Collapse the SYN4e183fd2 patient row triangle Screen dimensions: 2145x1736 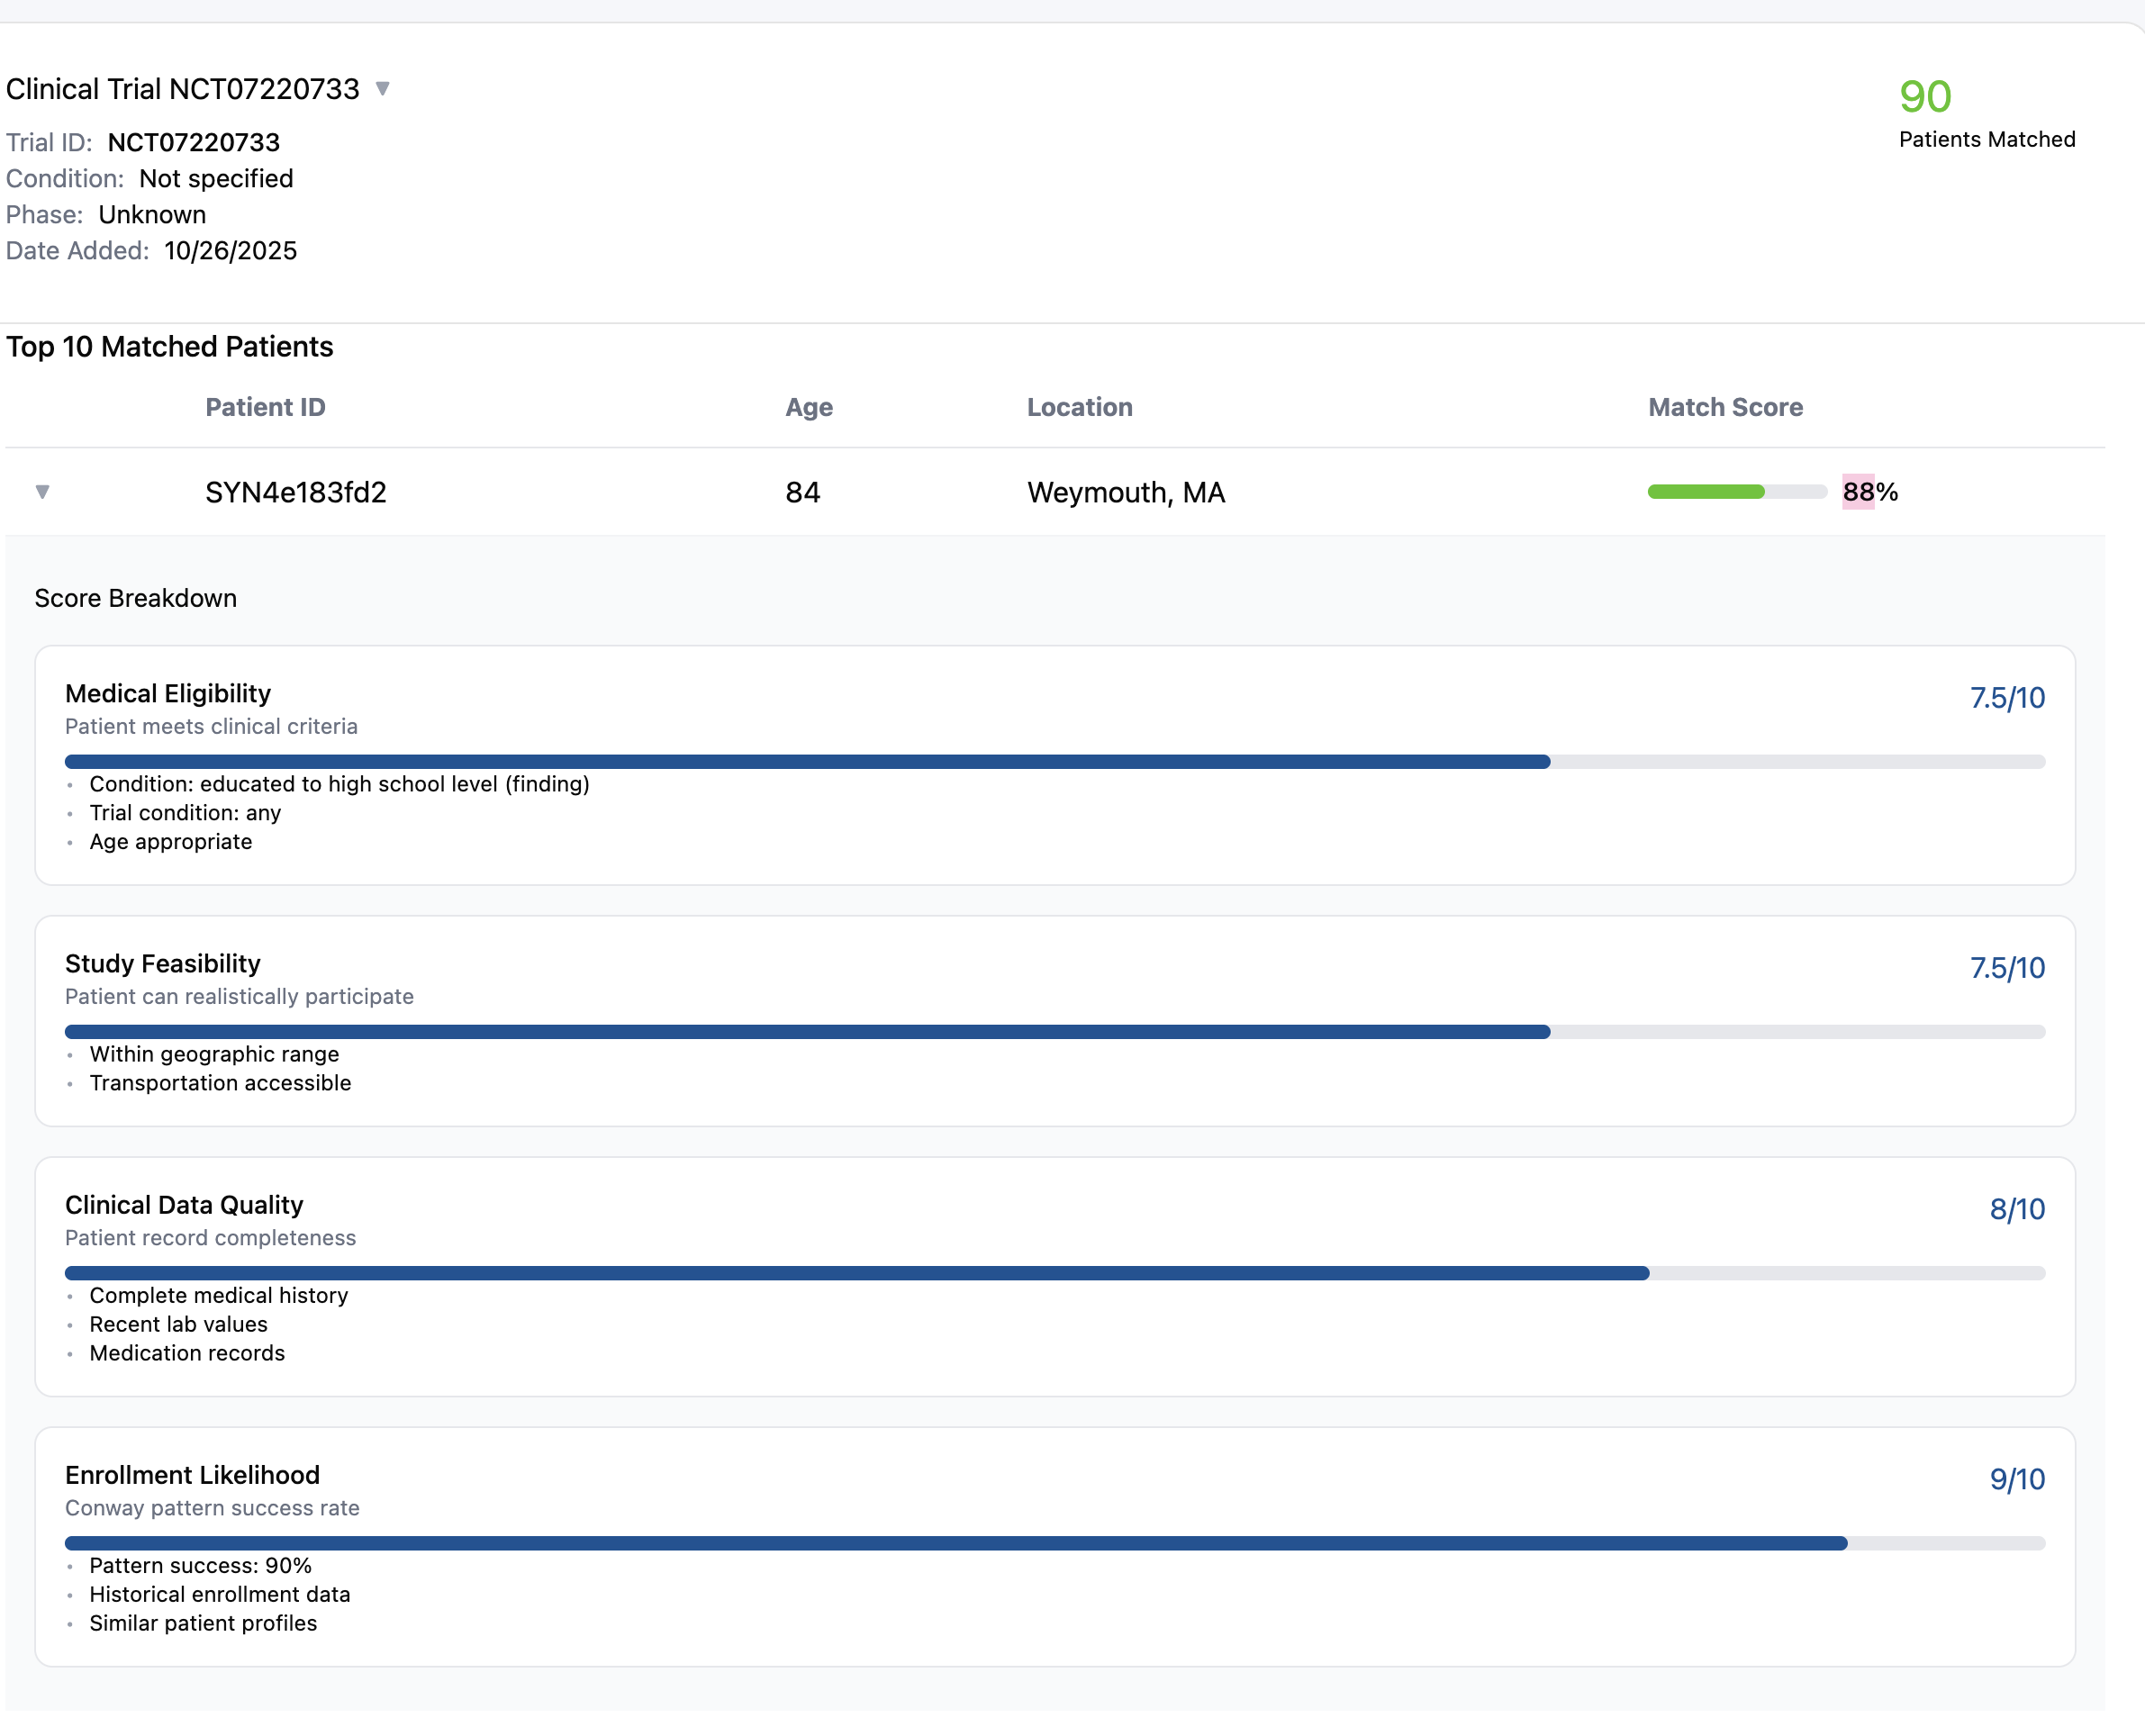pos(42,491)
